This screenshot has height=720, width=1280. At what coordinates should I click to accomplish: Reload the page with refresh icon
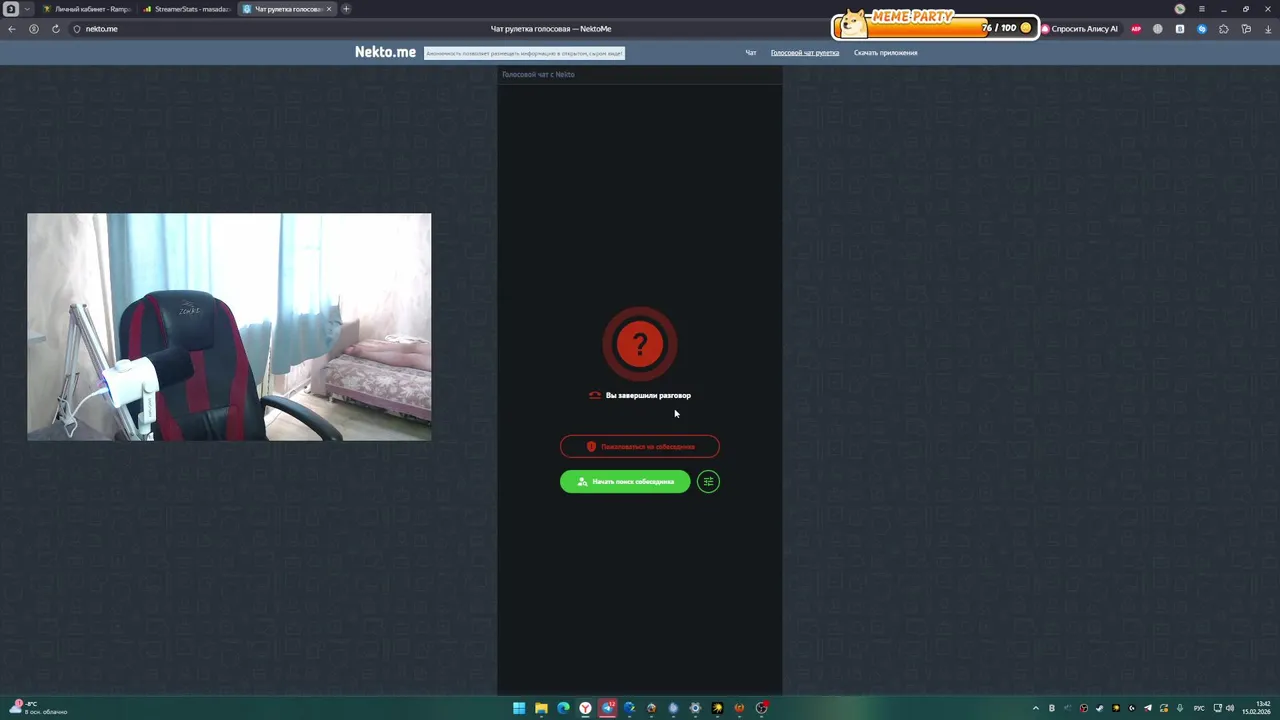tap(55, 29)
